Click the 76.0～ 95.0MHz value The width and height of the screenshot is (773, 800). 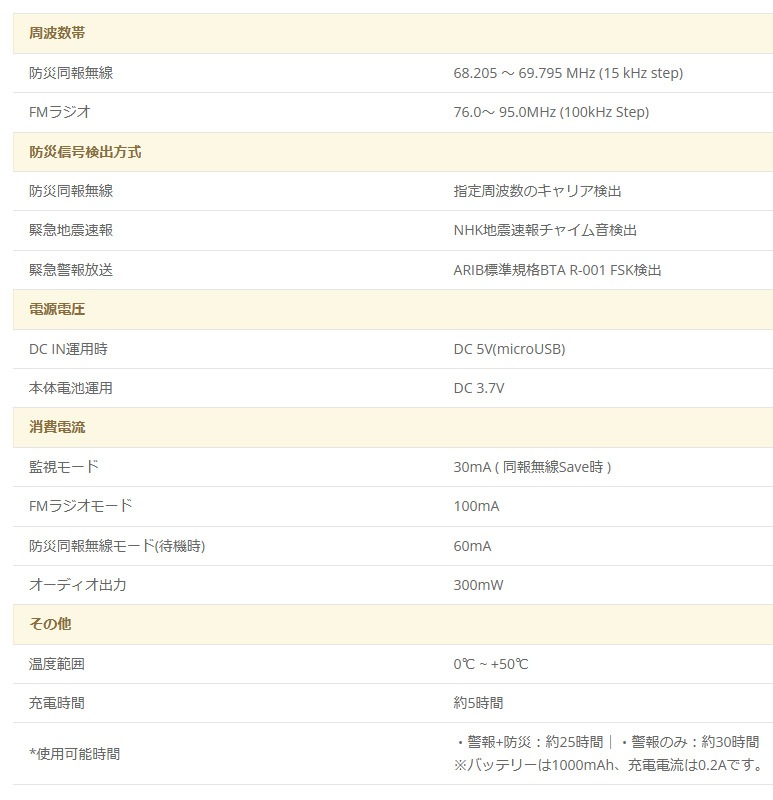551,112
